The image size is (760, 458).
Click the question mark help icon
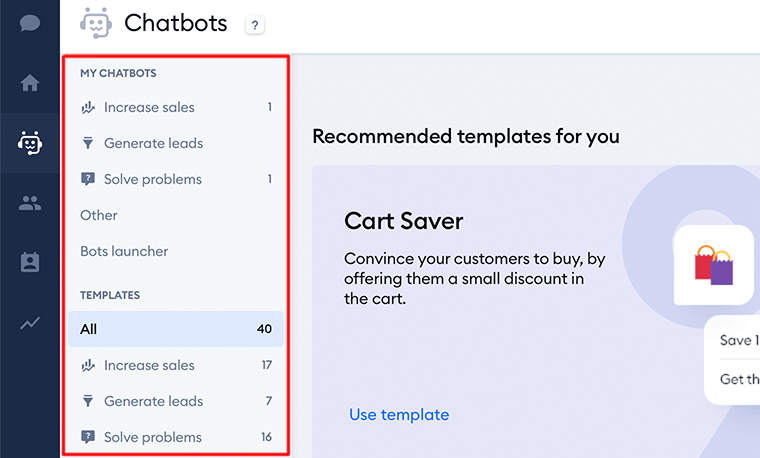255,25
